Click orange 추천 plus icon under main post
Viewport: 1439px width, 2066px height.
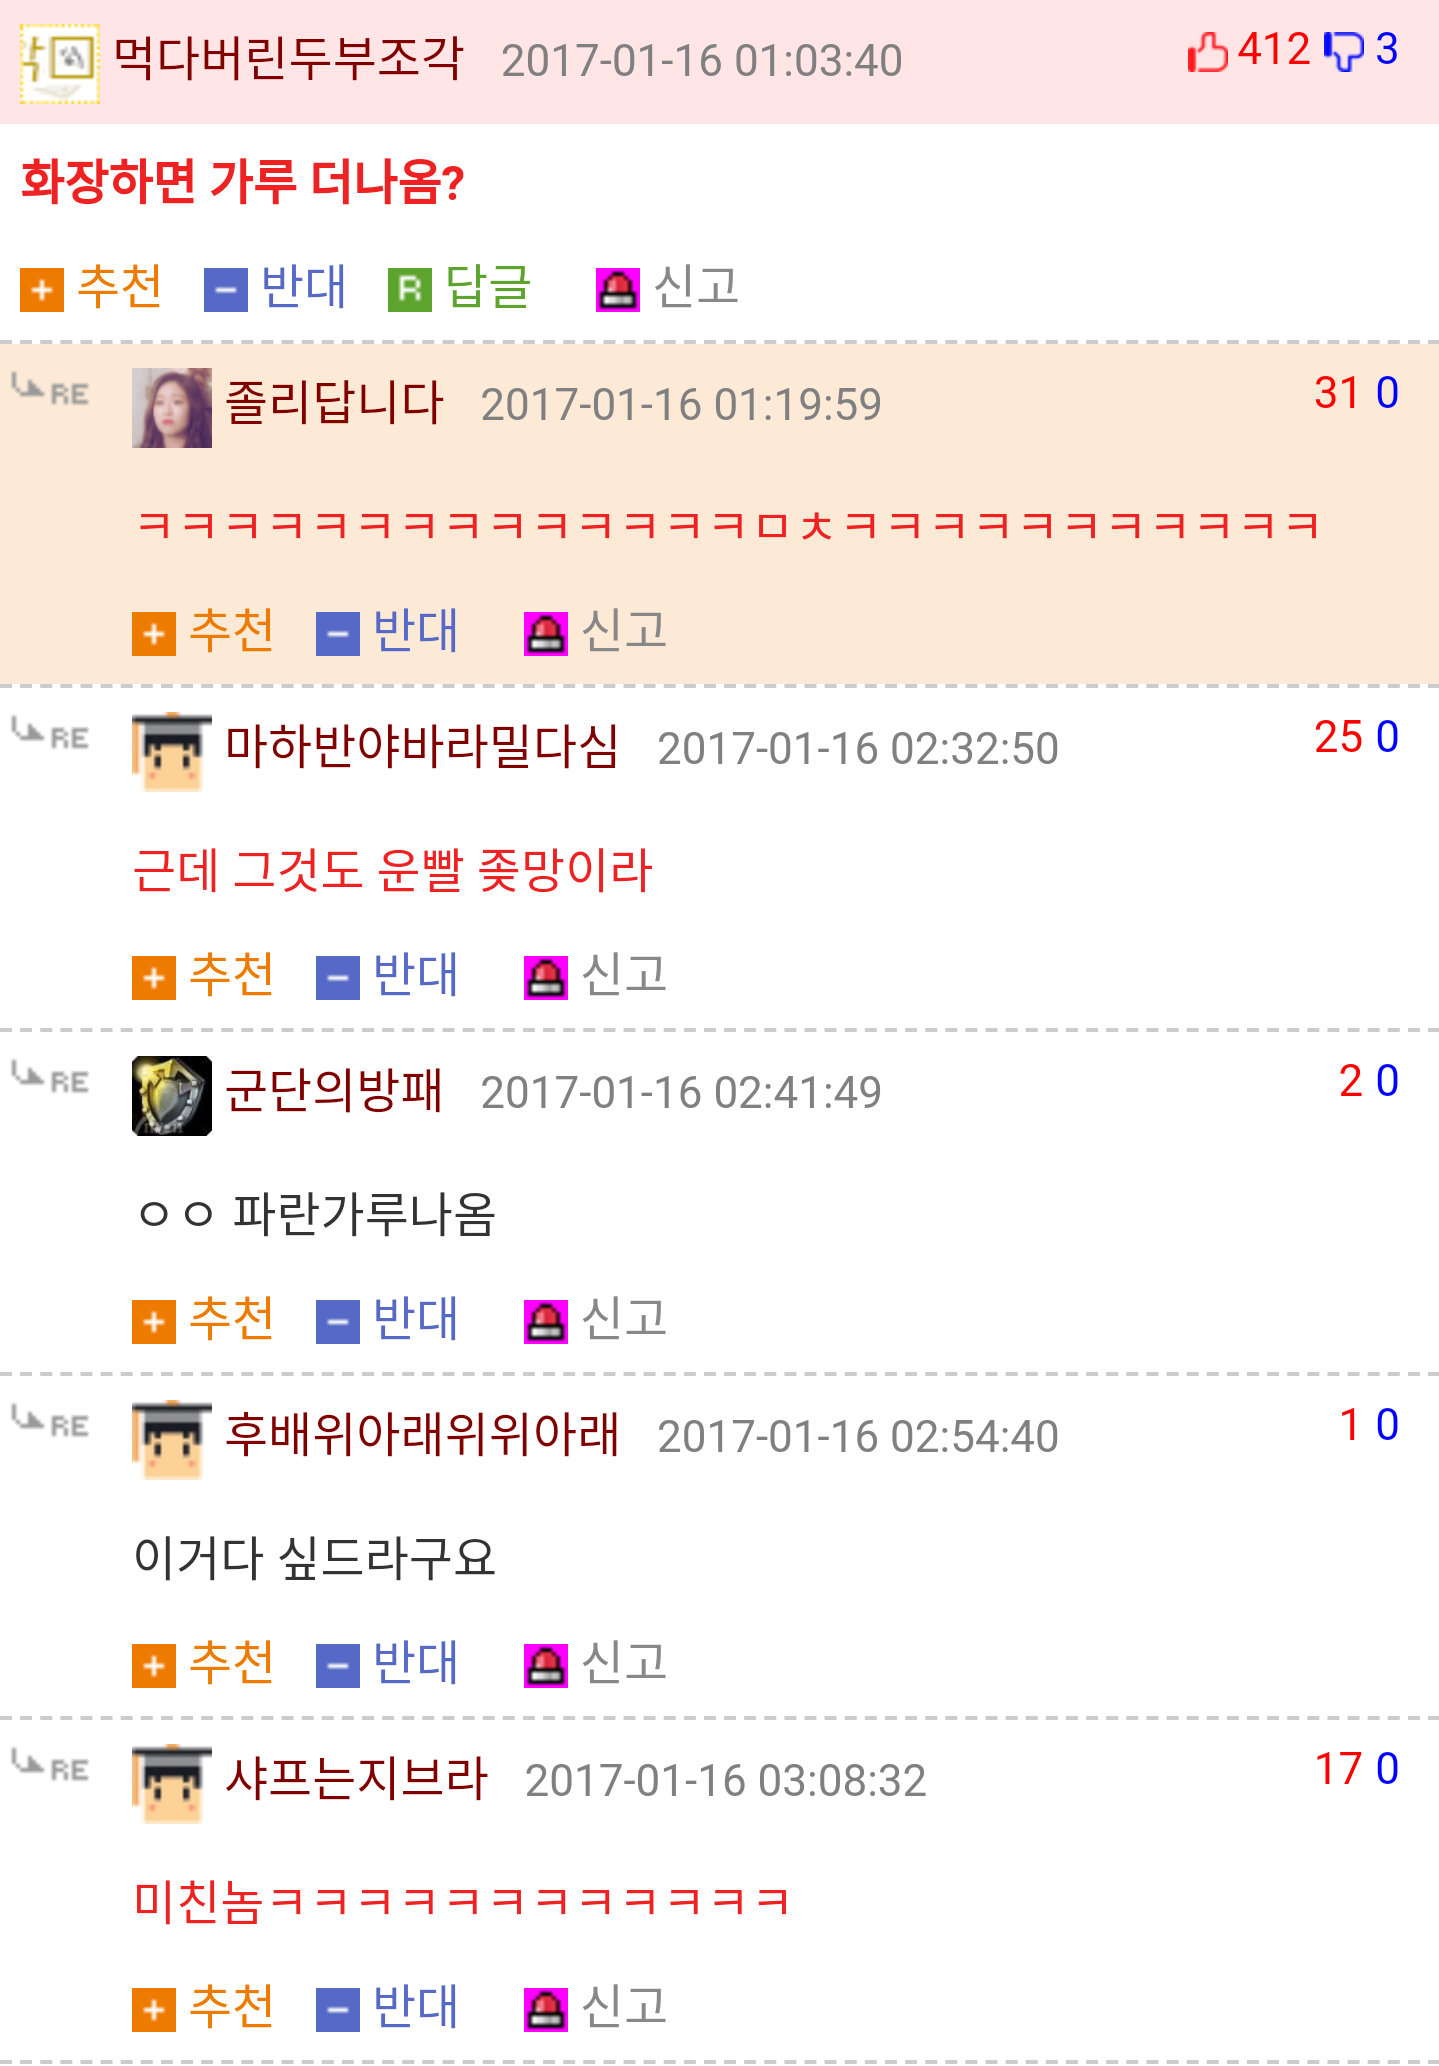42,290
